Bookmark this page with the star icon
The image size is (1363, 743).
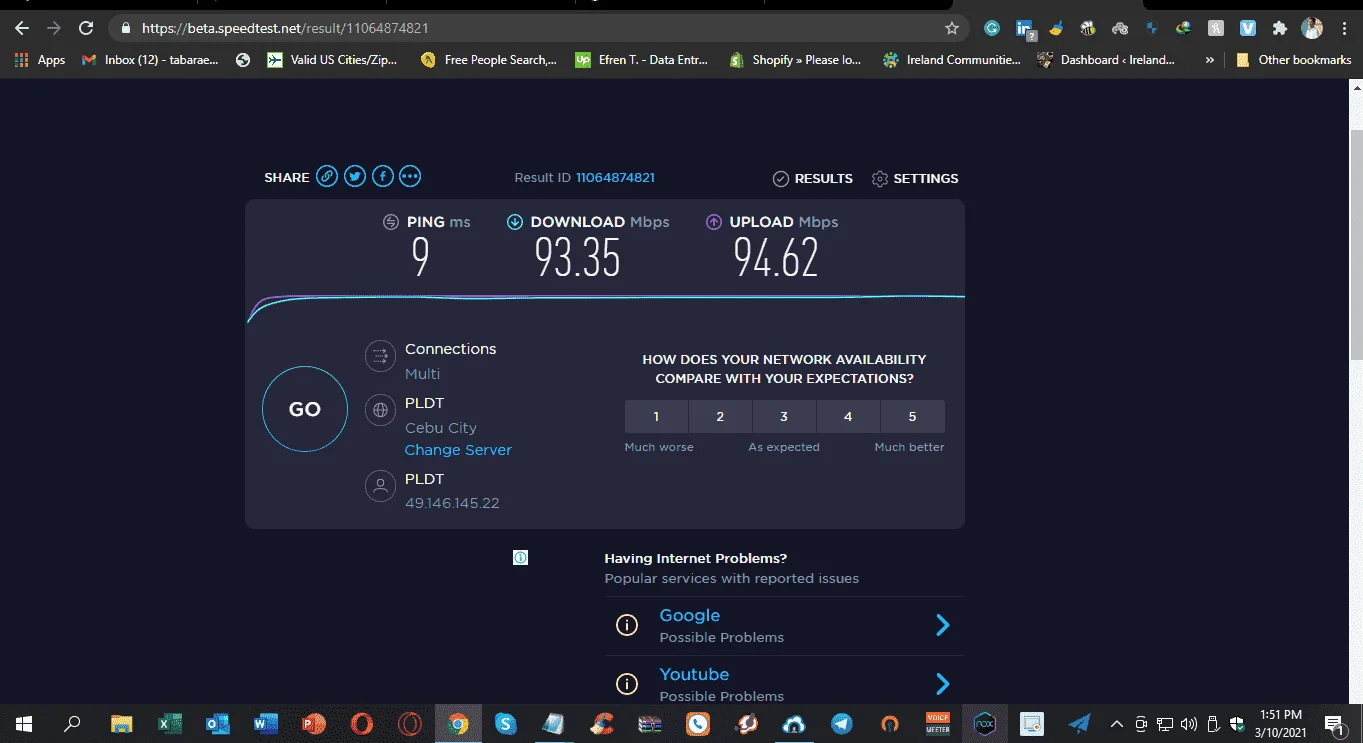pos(952,28)
